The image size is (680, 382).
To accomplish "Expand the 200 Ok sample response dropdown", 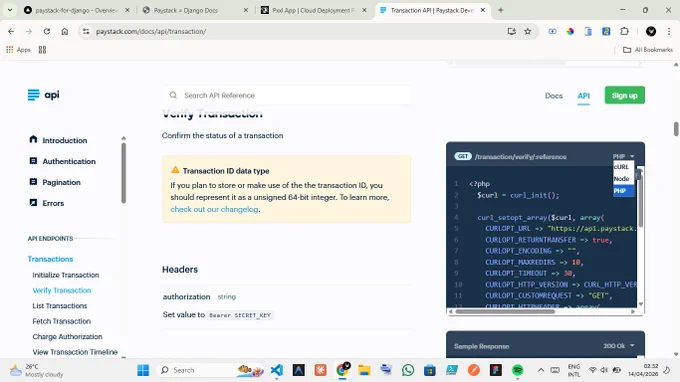I will click(x=618, y=346).
